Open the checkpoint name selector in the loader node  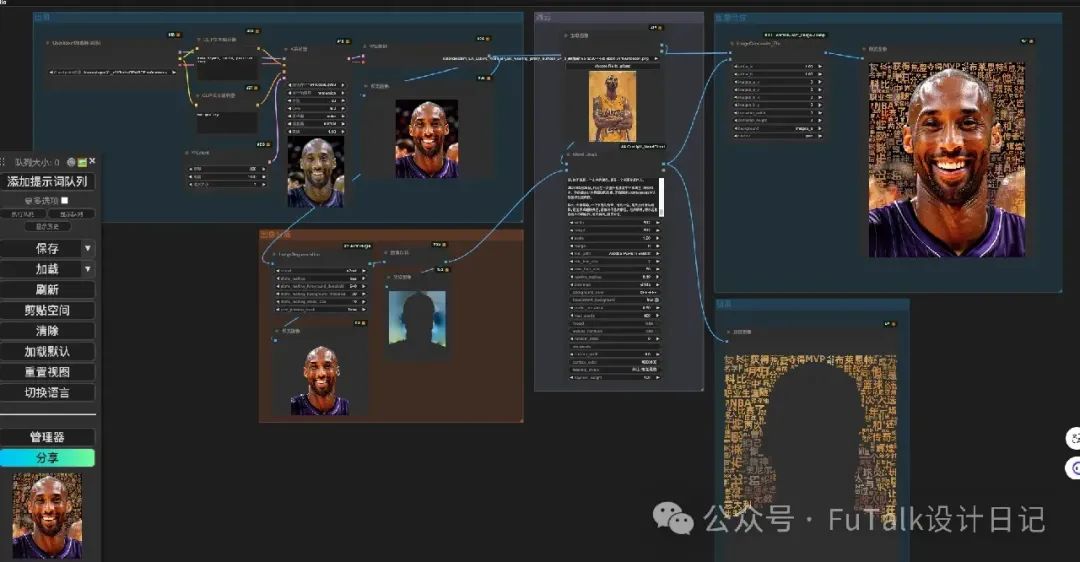[x=112, y=72]
